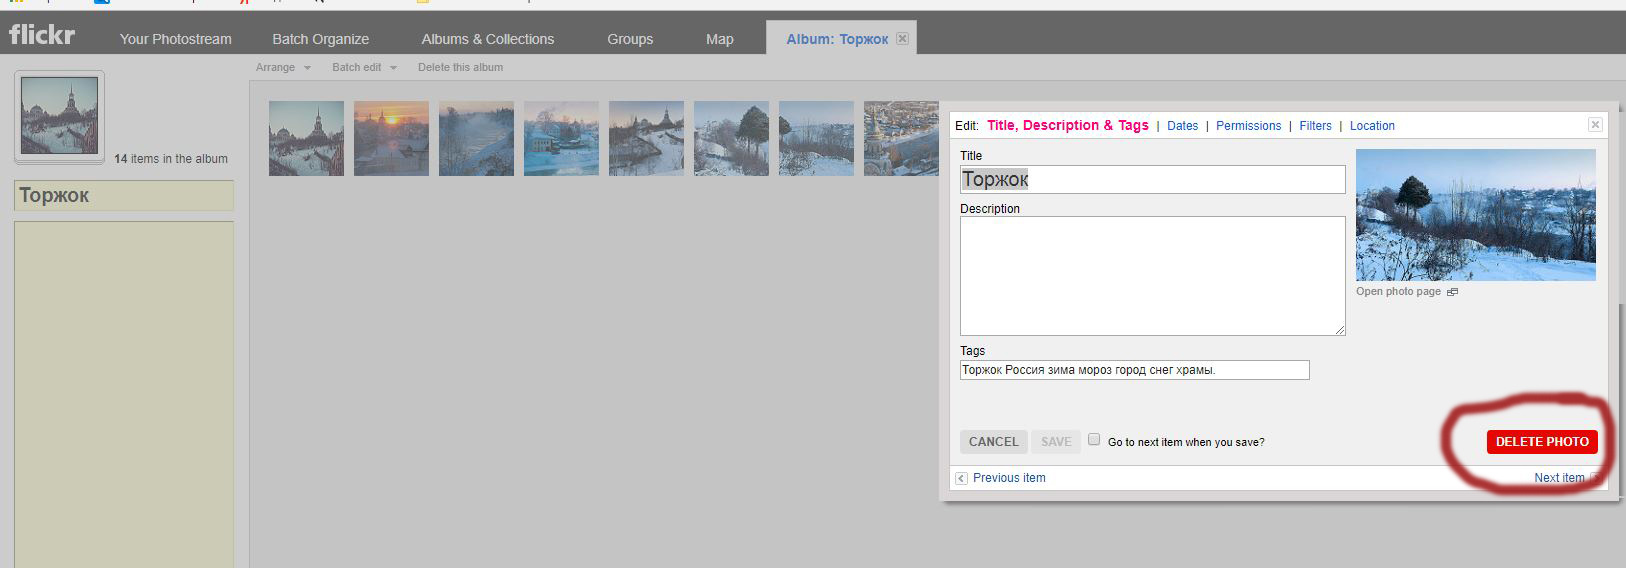This screenshot has height=568, width=1626.
Task: Go to Previous item link
Action: point(1009,478)
